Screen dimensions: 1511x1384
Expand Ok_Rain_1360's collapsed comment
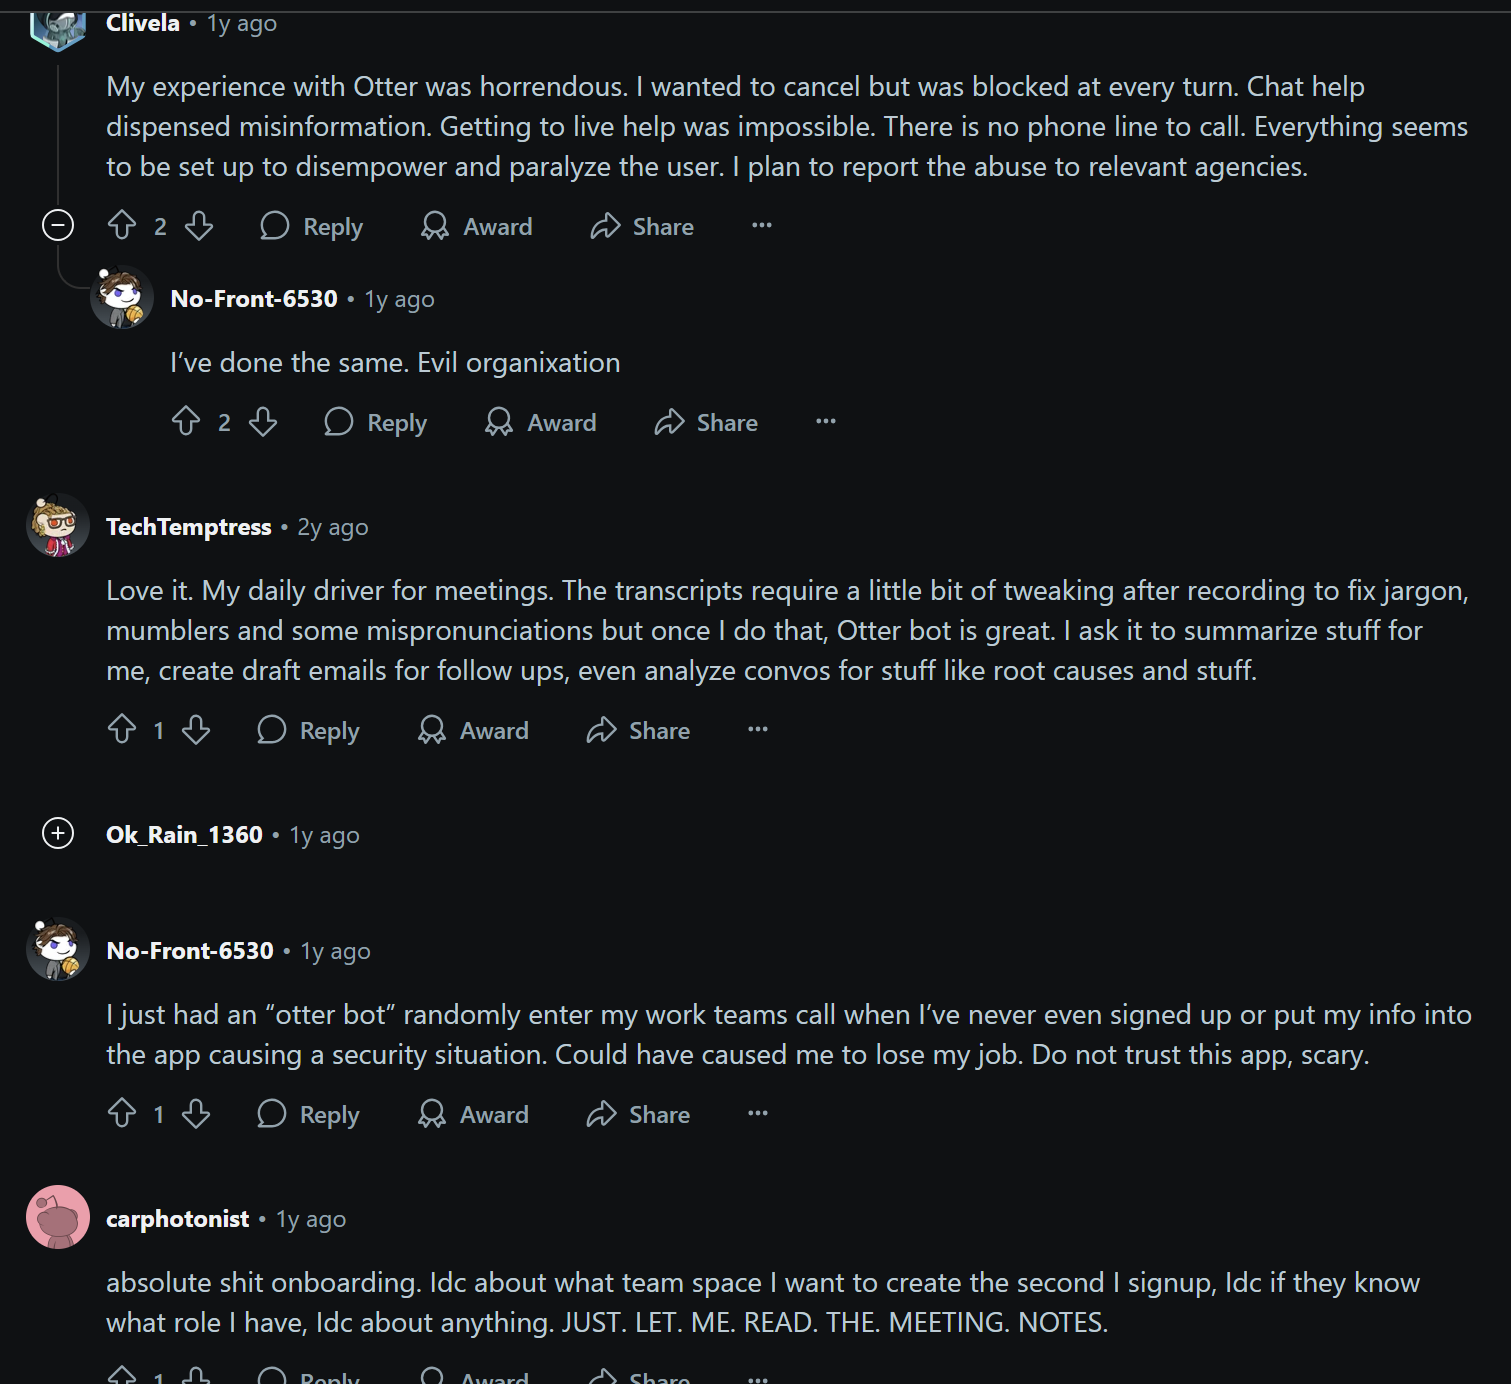point(58,833)
